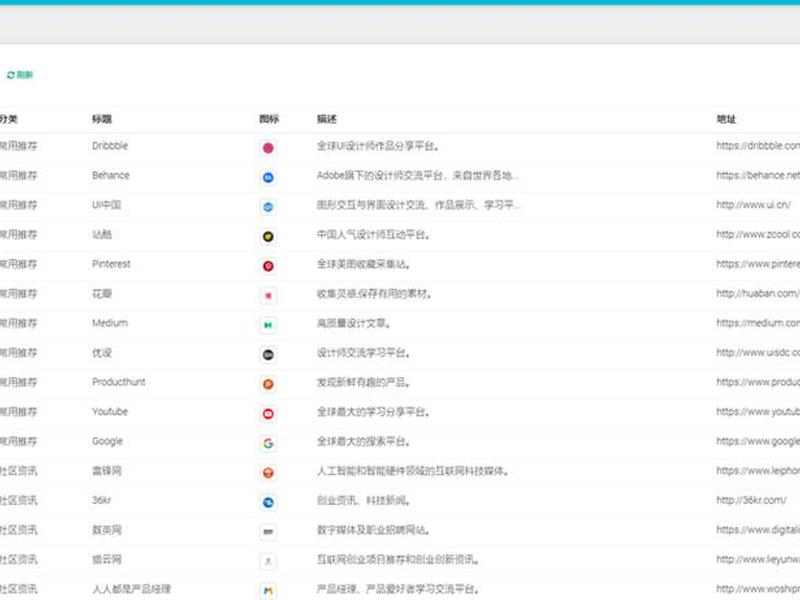The image size is (800, 600).
Task: Click the 优设 dark site icon
Action: (268, 355)
